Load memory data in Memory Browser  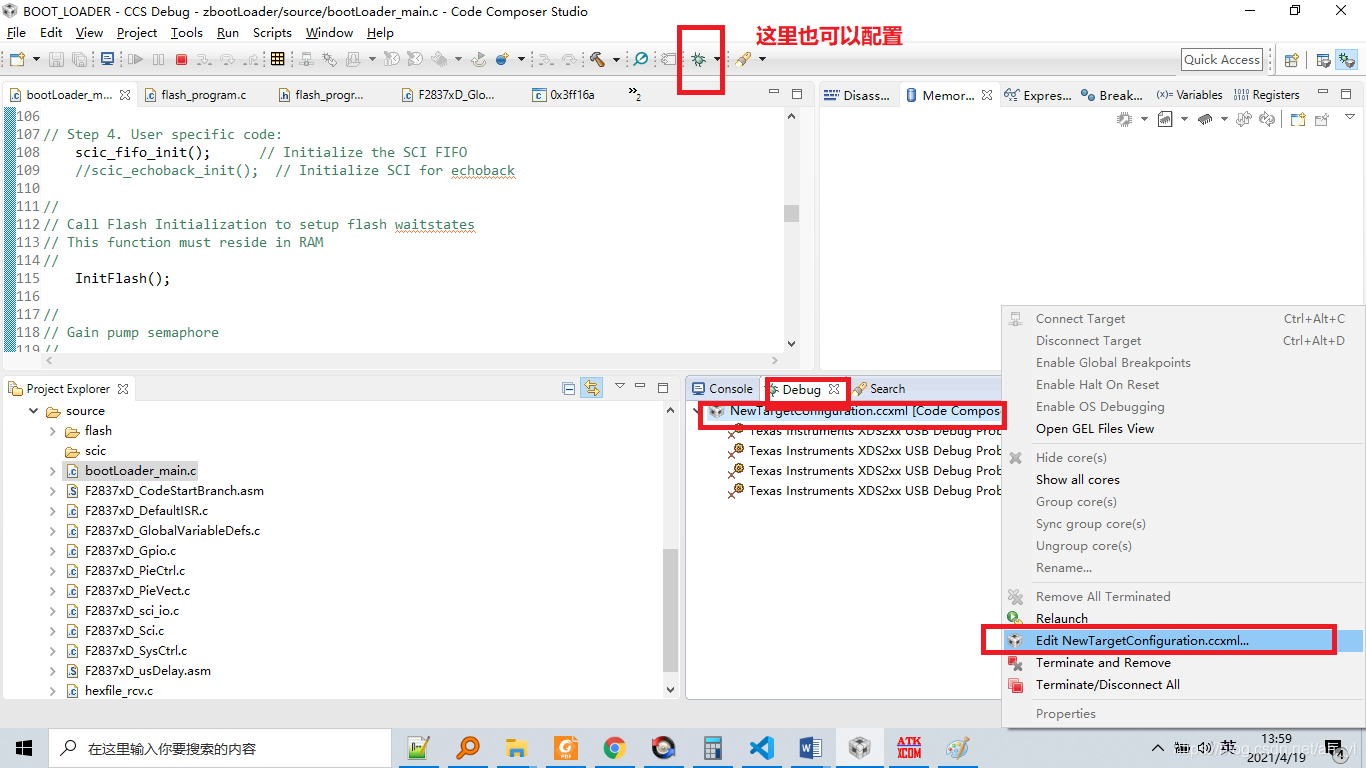pyautogui.click(x=1205, y=118)
